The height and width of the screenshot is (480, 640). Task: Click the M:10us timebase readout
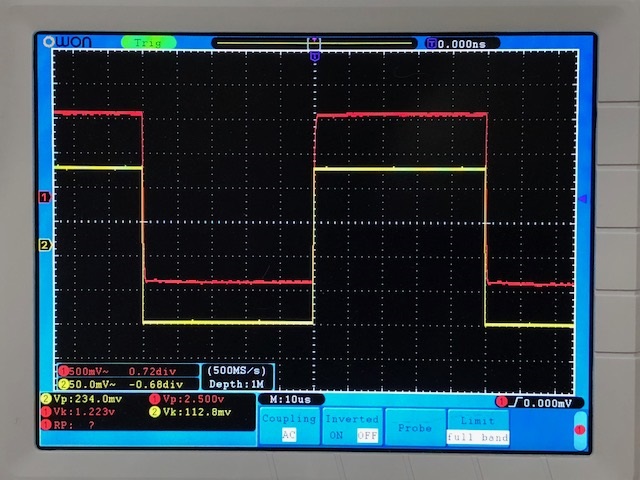(x=290, y=399)
